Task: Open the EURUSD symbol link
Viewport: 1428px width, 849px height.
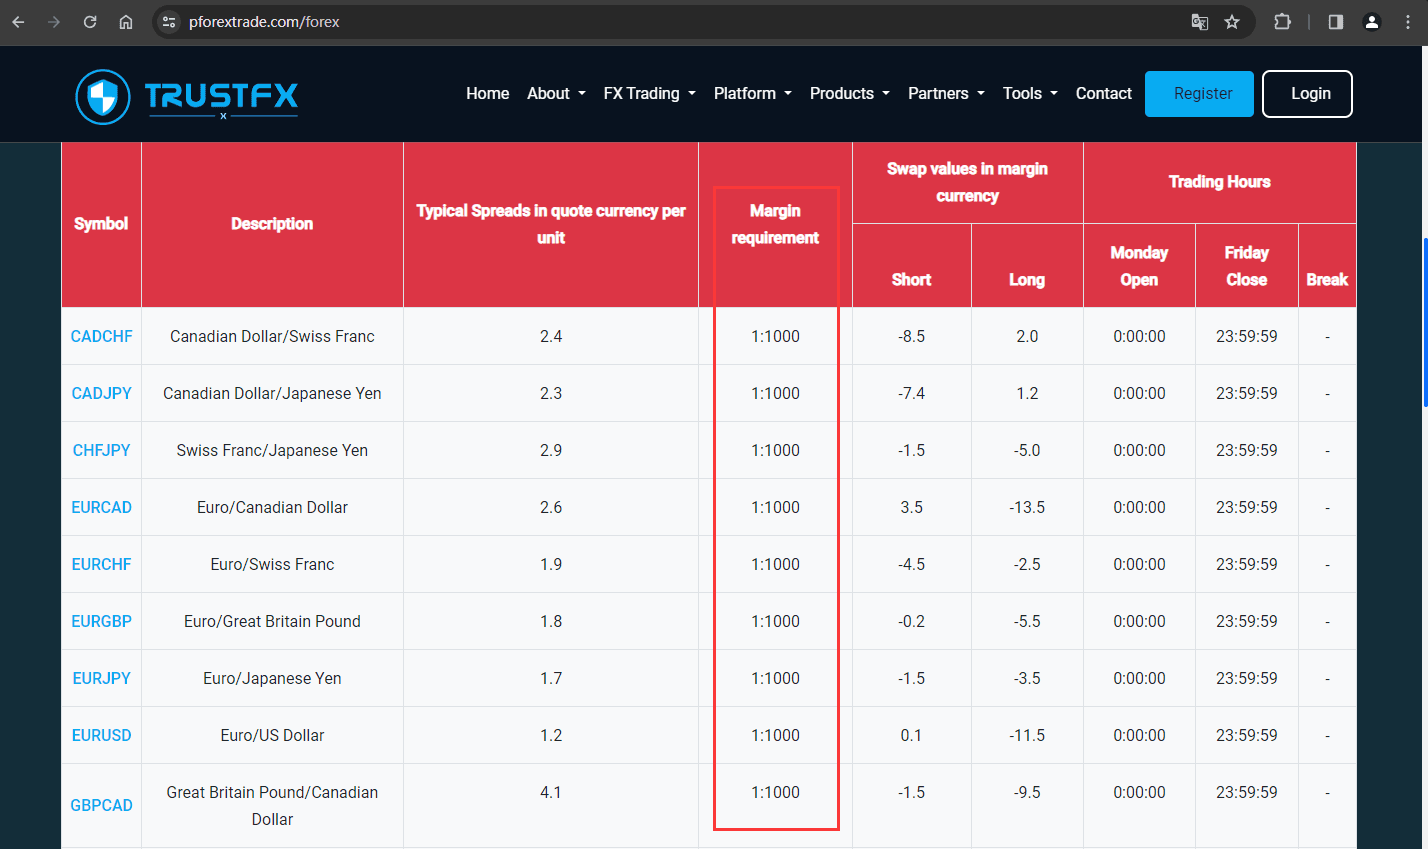Action: pyautogui.click(x=101, y=735)
